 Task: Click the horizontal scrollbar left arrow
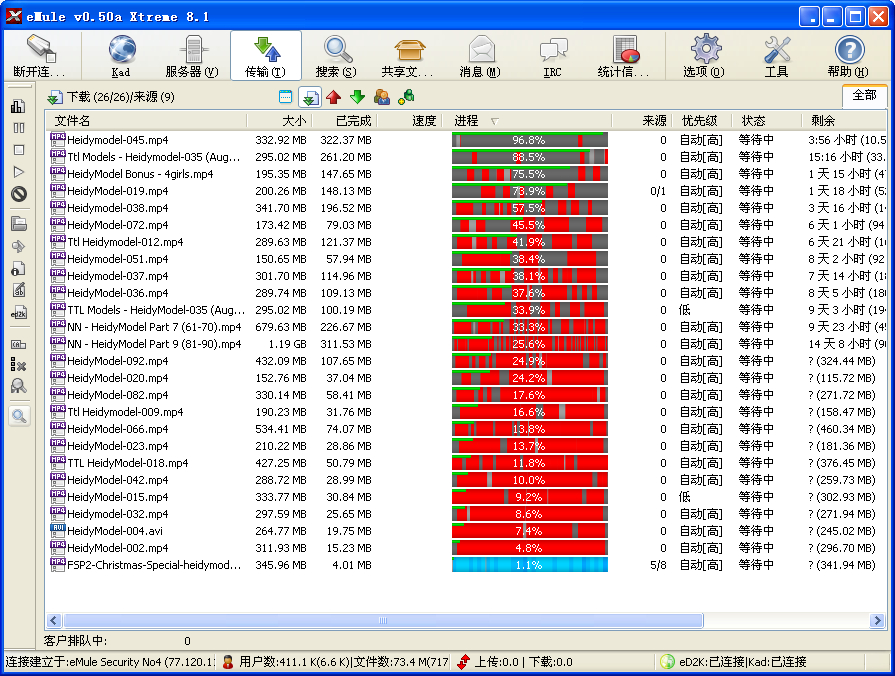(x=54, y=621)
